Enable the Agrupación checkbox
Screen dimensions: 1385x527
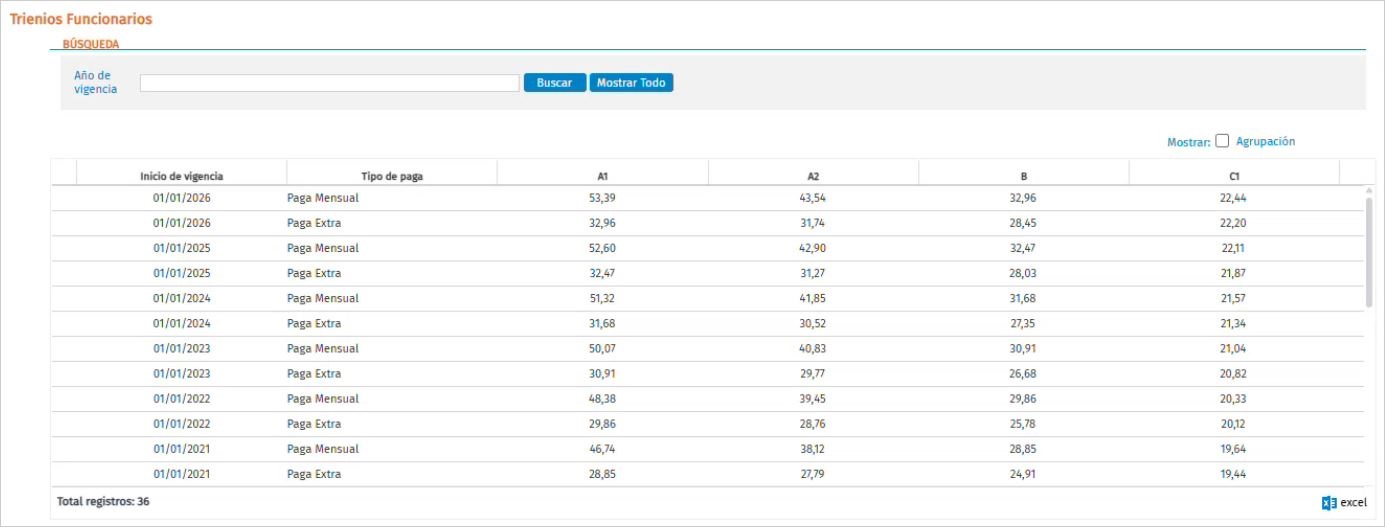[1222, 142]
